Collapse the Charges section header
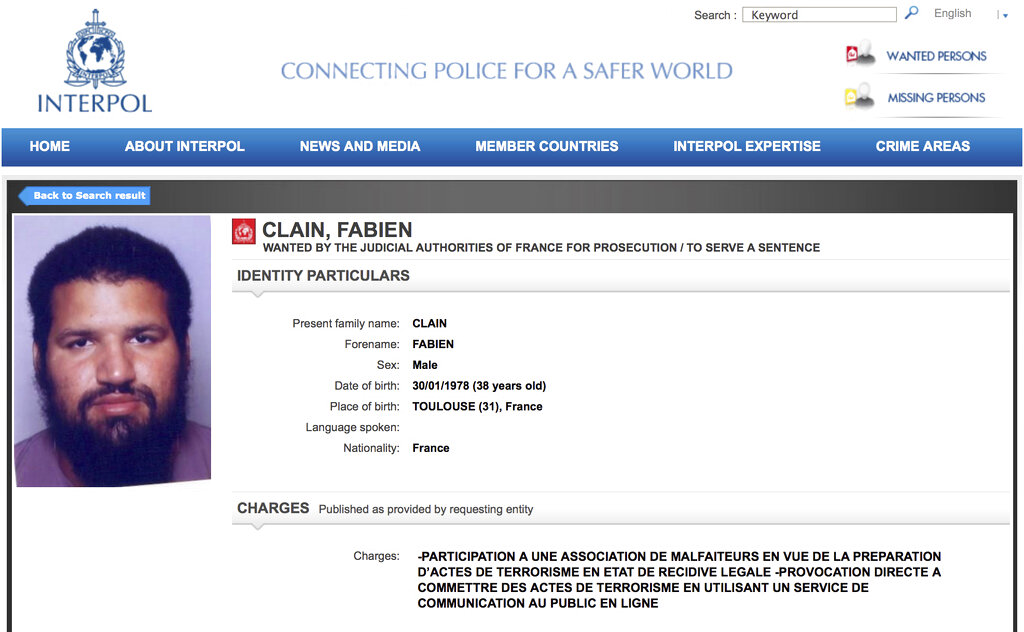This screenshot has width=1024, height=632. click(273, 508)
